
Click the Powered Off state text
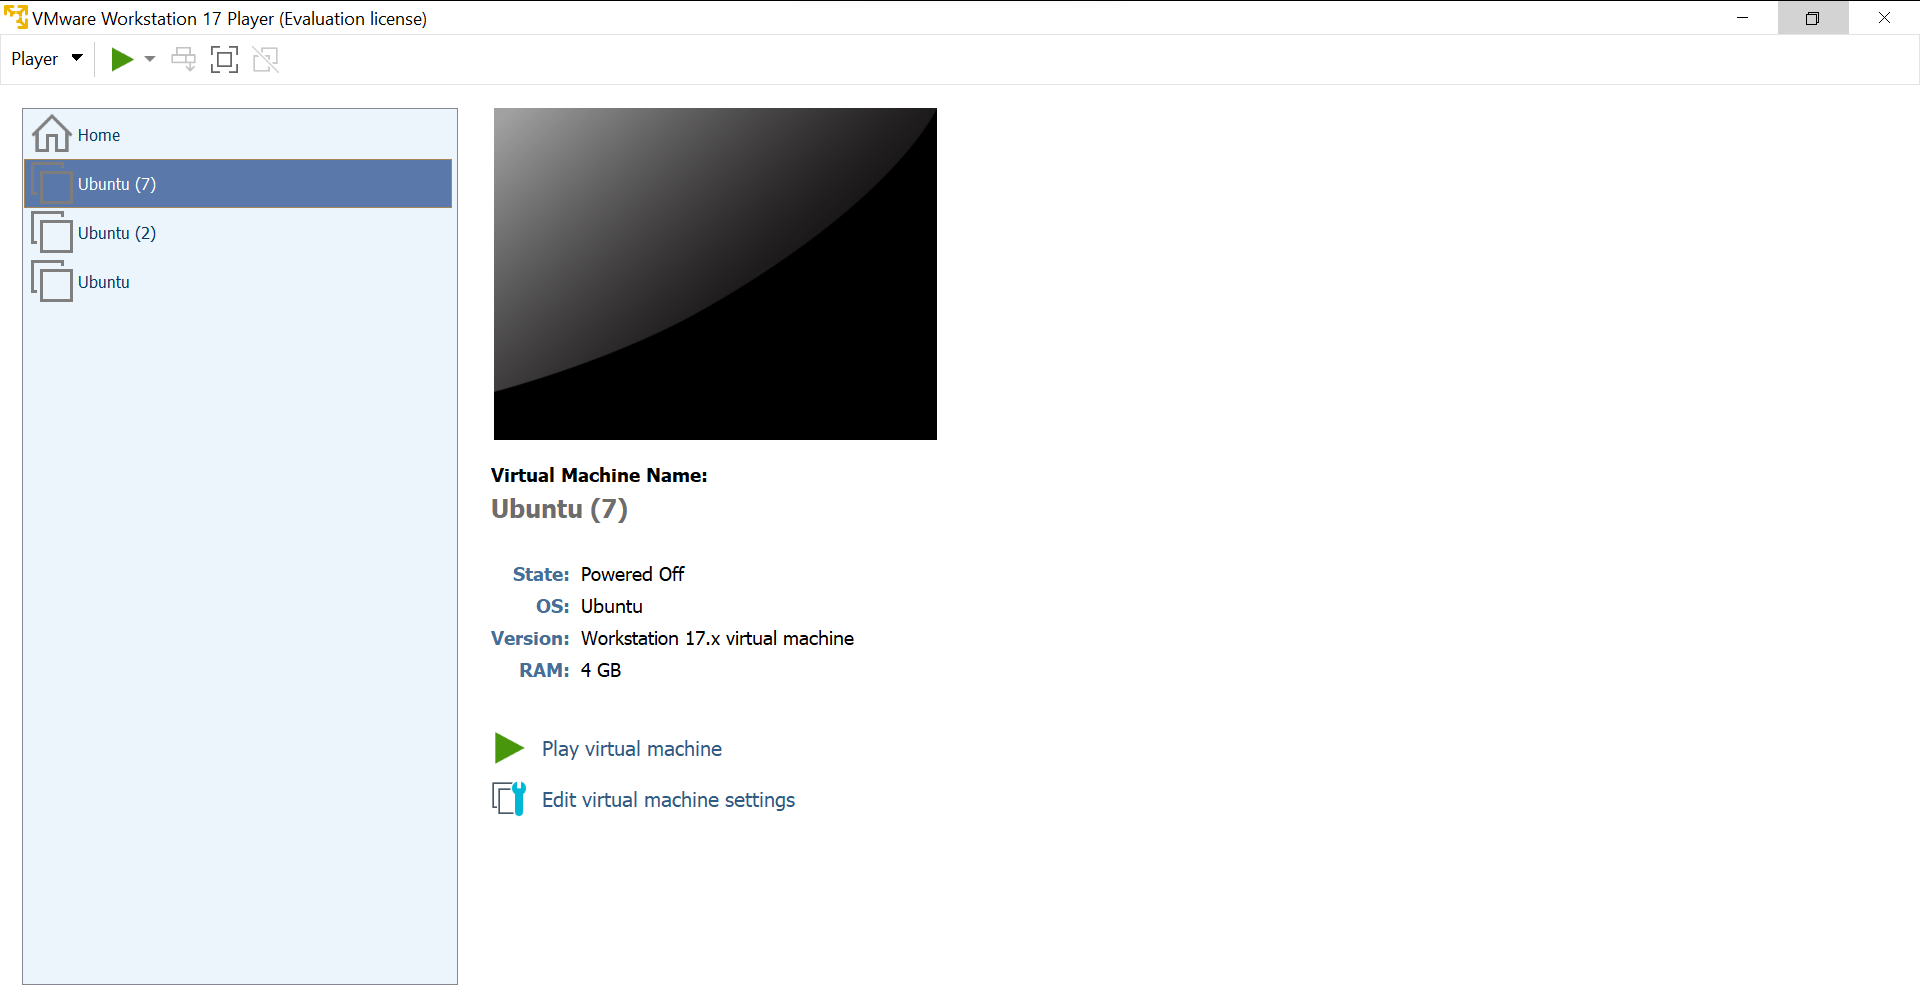coord(632,574)
